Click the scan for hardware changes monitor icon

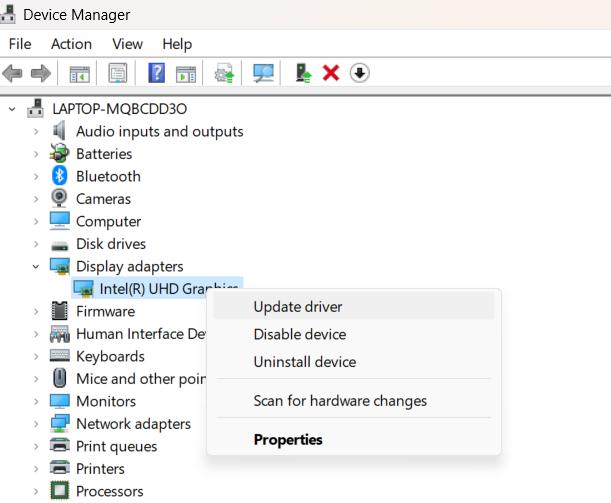[x=264, y=73]
